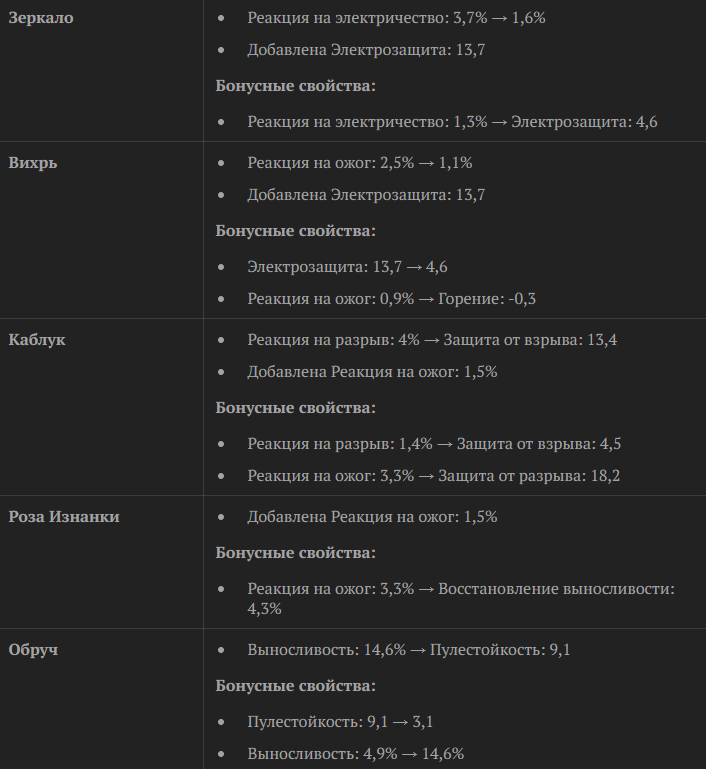706x769 pixels.
Task: Select "Добавлена Электрозащита: 13,7" in the Вихрь row
Action: [366, 195]
